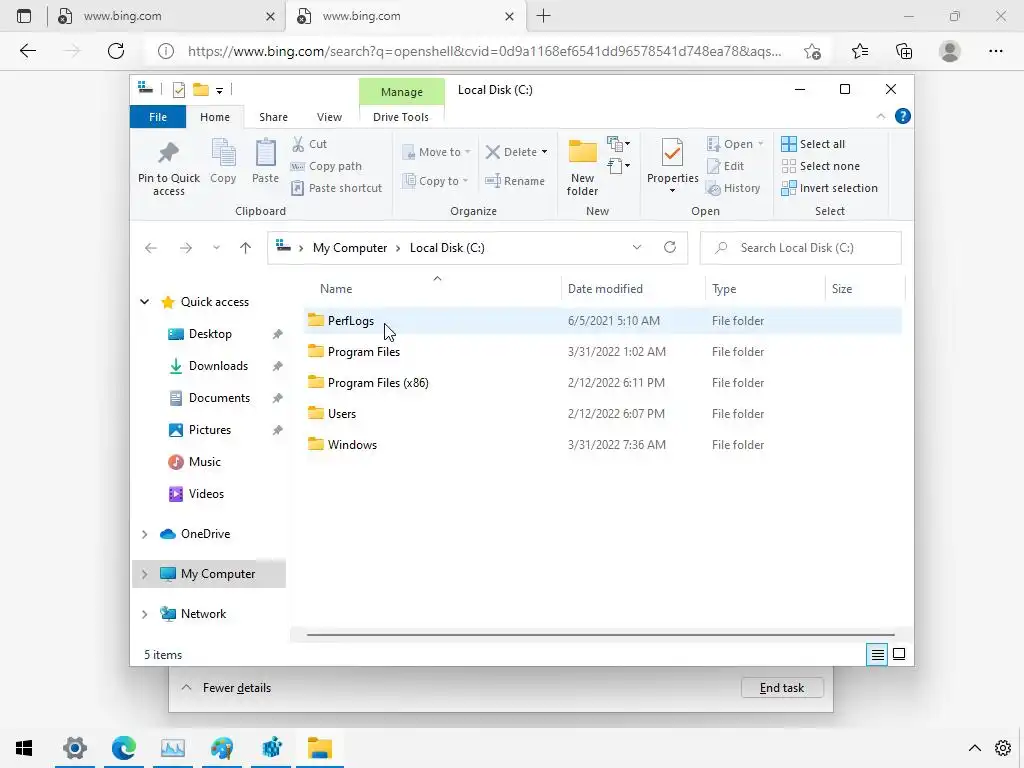The width and height of the screenshot is (1024, 768).
Task: Open Explorer Help with the question mark icon
Action: 903,116
